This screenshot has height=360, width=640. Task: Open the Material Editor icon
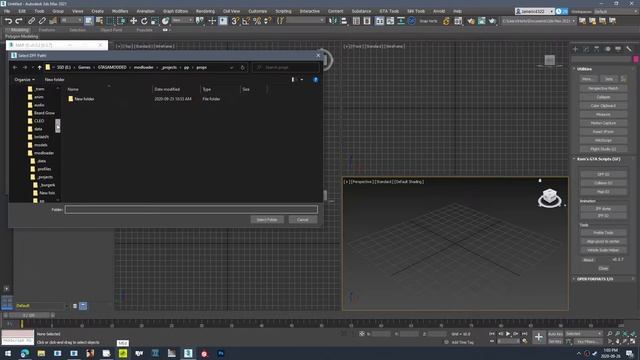click(x=412, y=21)
